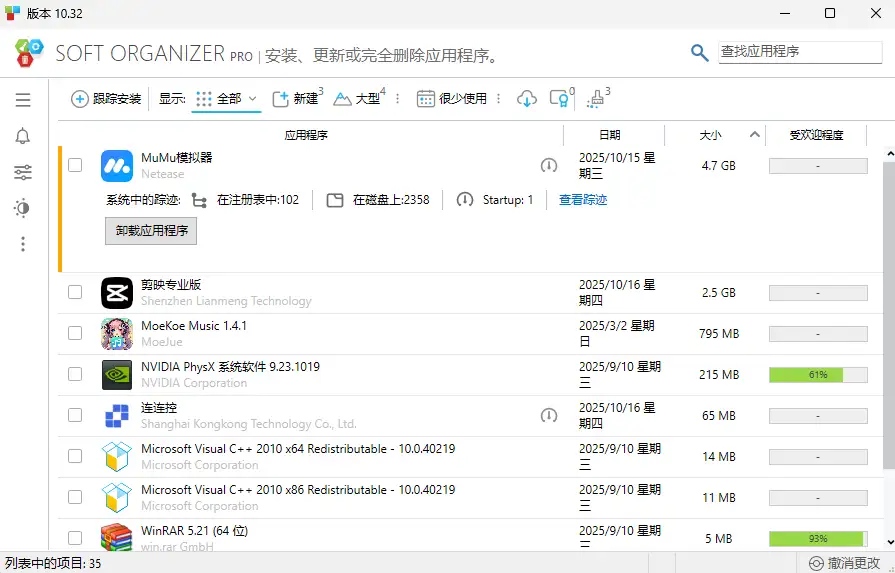Click list scrollbar down arrow
Viewport: 895px width, 573px height.
click(x=890, y=542)
